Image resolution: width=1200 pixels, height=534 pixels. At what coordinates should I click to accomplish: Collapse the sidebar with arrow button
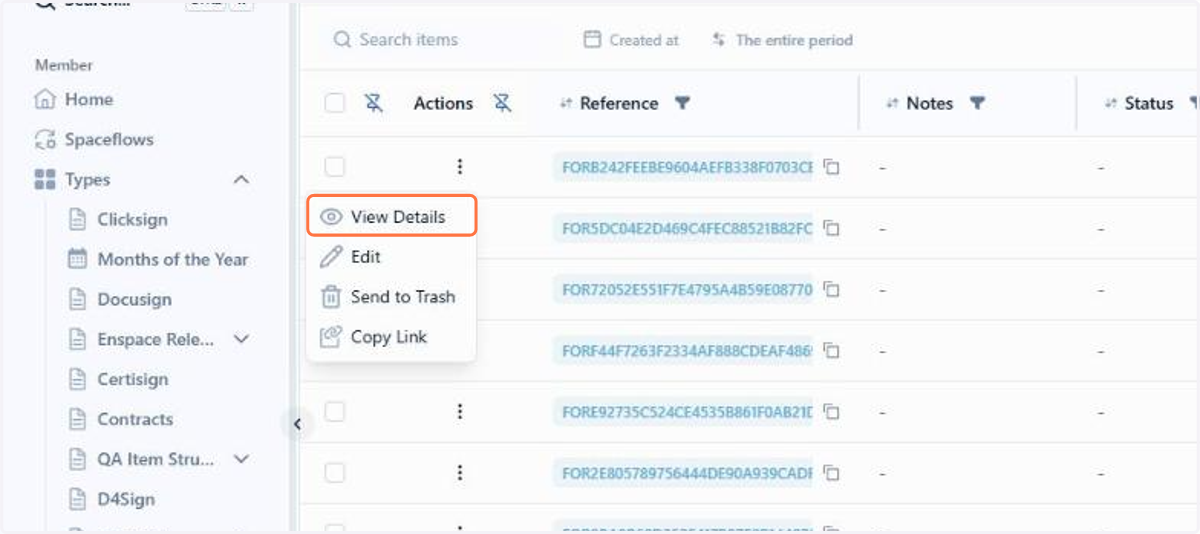pos(297,424)
